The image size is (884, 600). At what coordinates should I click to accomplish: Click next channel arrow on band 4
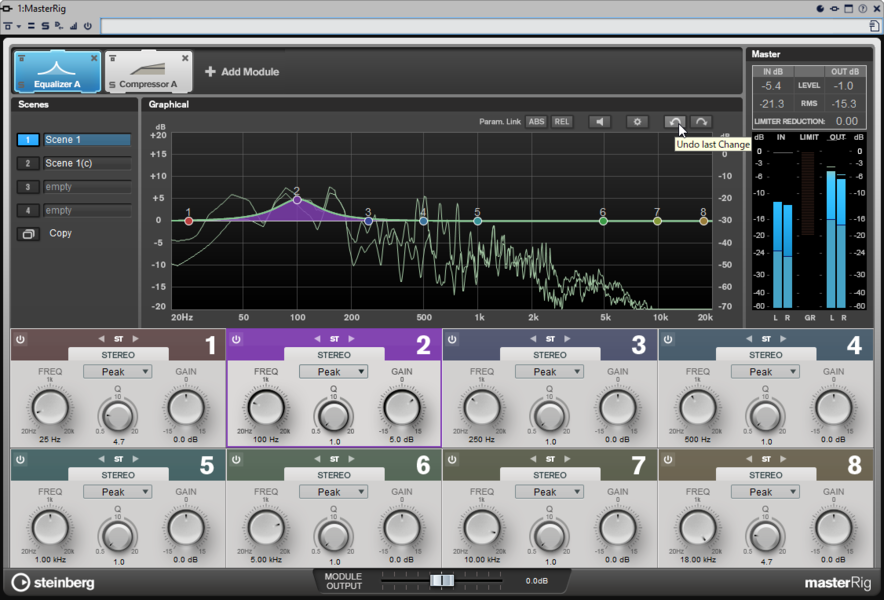[x=783, y=339]
